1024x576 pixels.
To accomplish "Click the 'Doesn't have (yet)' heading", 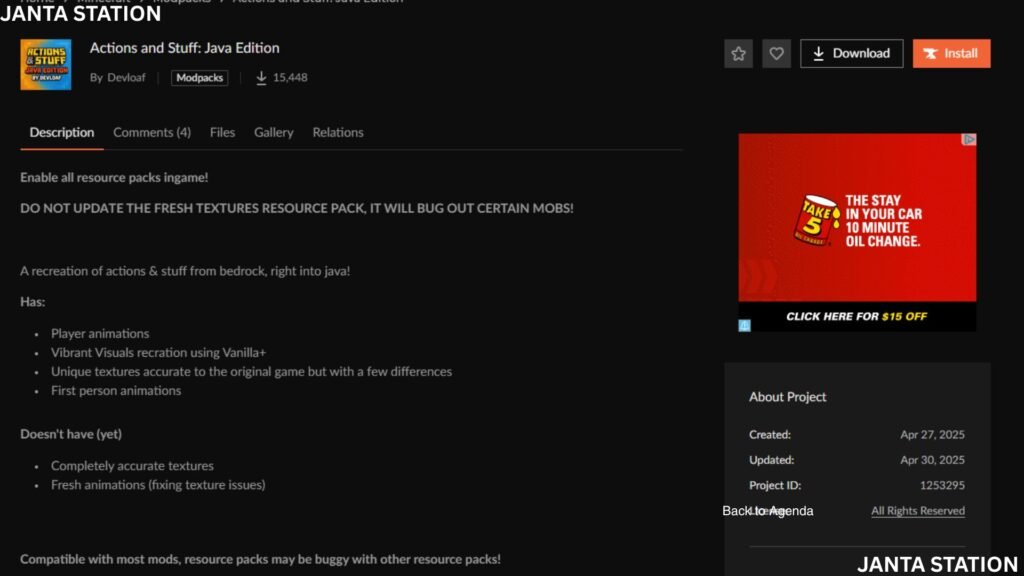I will 71,434.
